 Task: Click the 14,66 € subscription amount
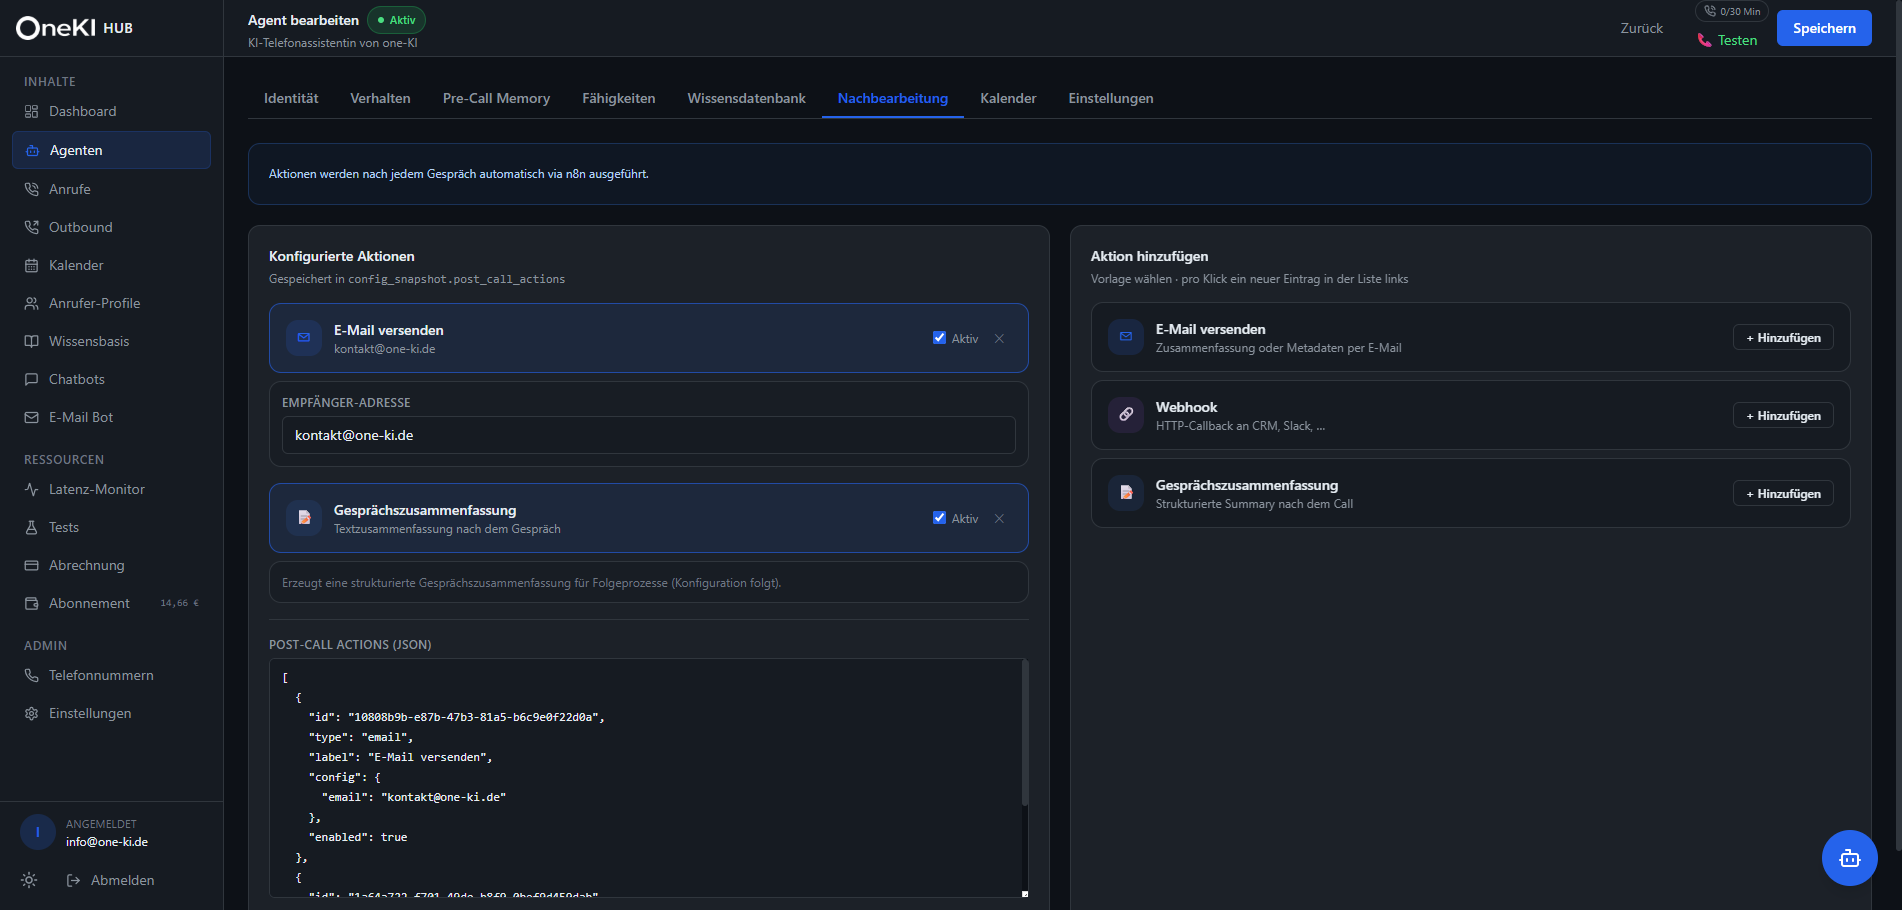point(180,603)
